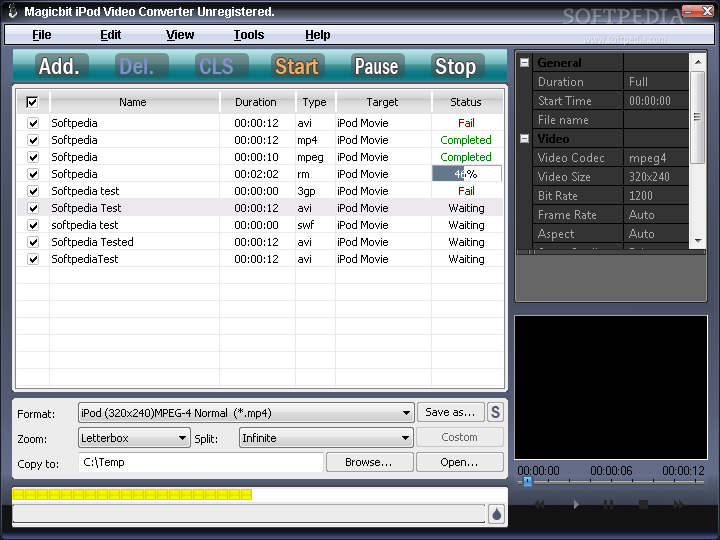This screenshot has width=720, height=540.
Task: Click the fast-forward button in preview player
Action: [x=679, y=505]
